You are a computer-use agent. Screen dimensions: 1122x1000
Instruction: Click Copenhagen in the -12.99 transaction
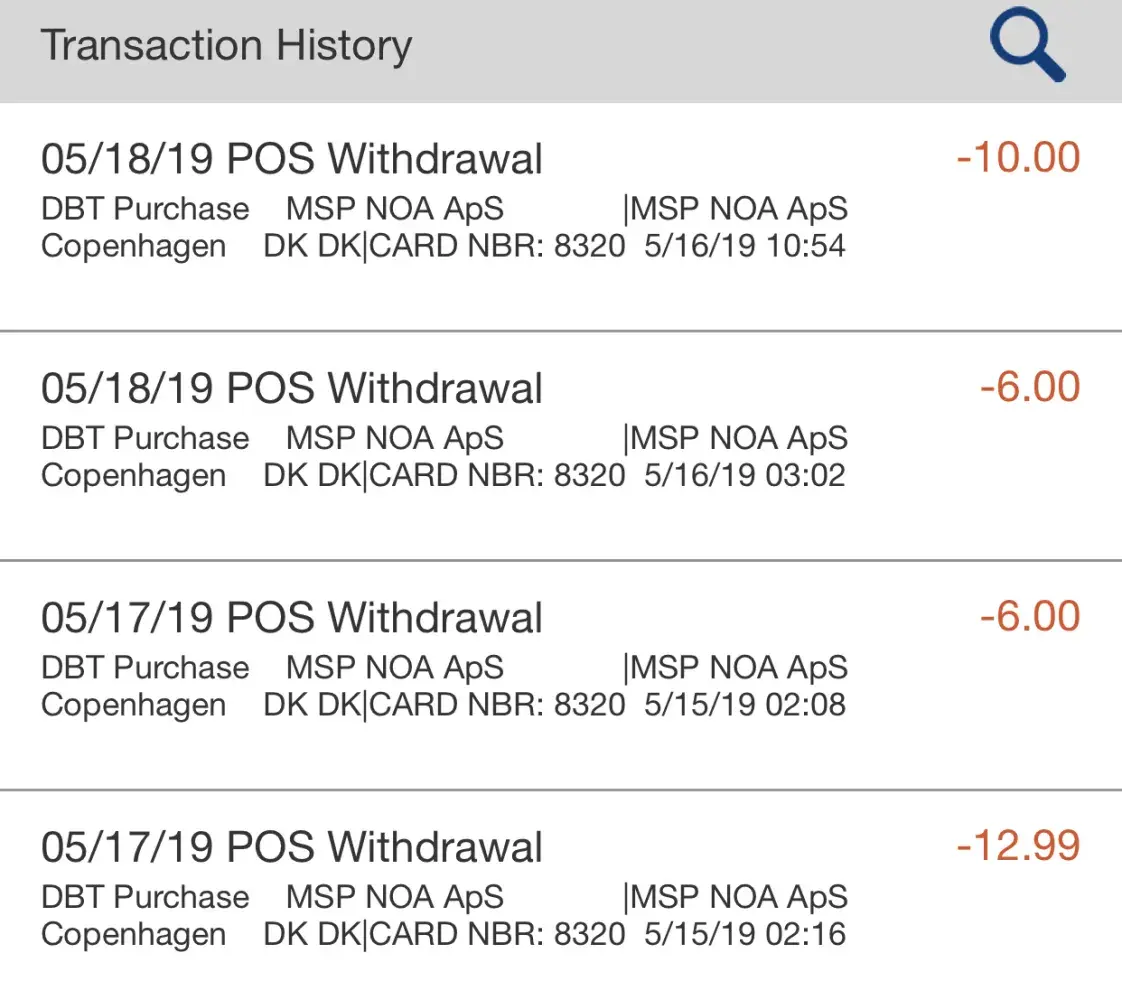tap(134, 934)
